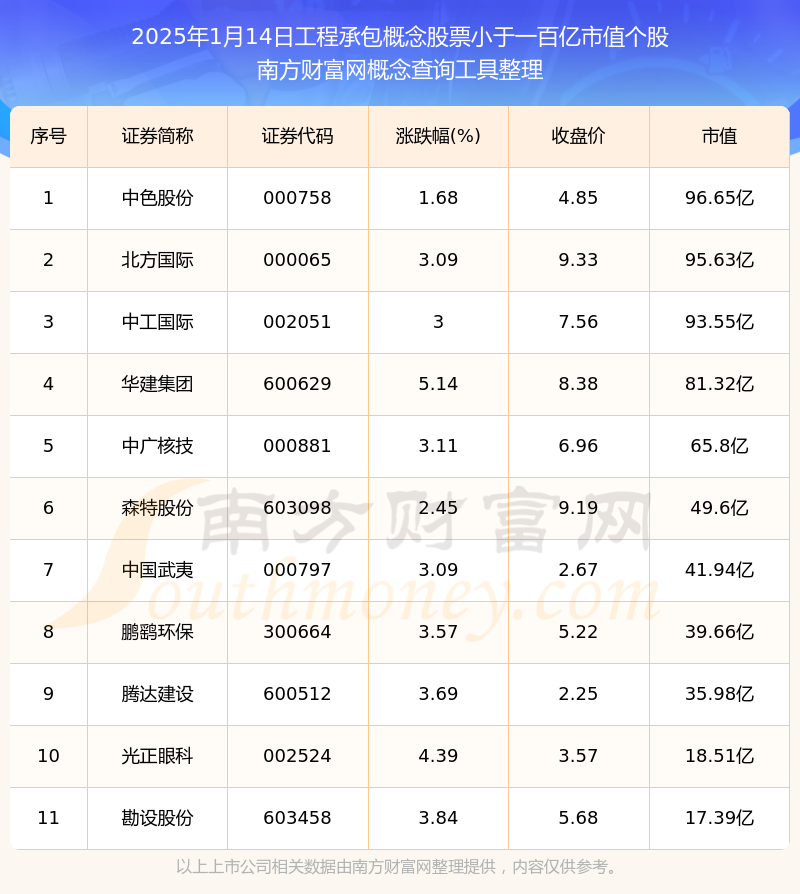
Task: Click the 收盘价 column header
Action: (x=578, y=136)
